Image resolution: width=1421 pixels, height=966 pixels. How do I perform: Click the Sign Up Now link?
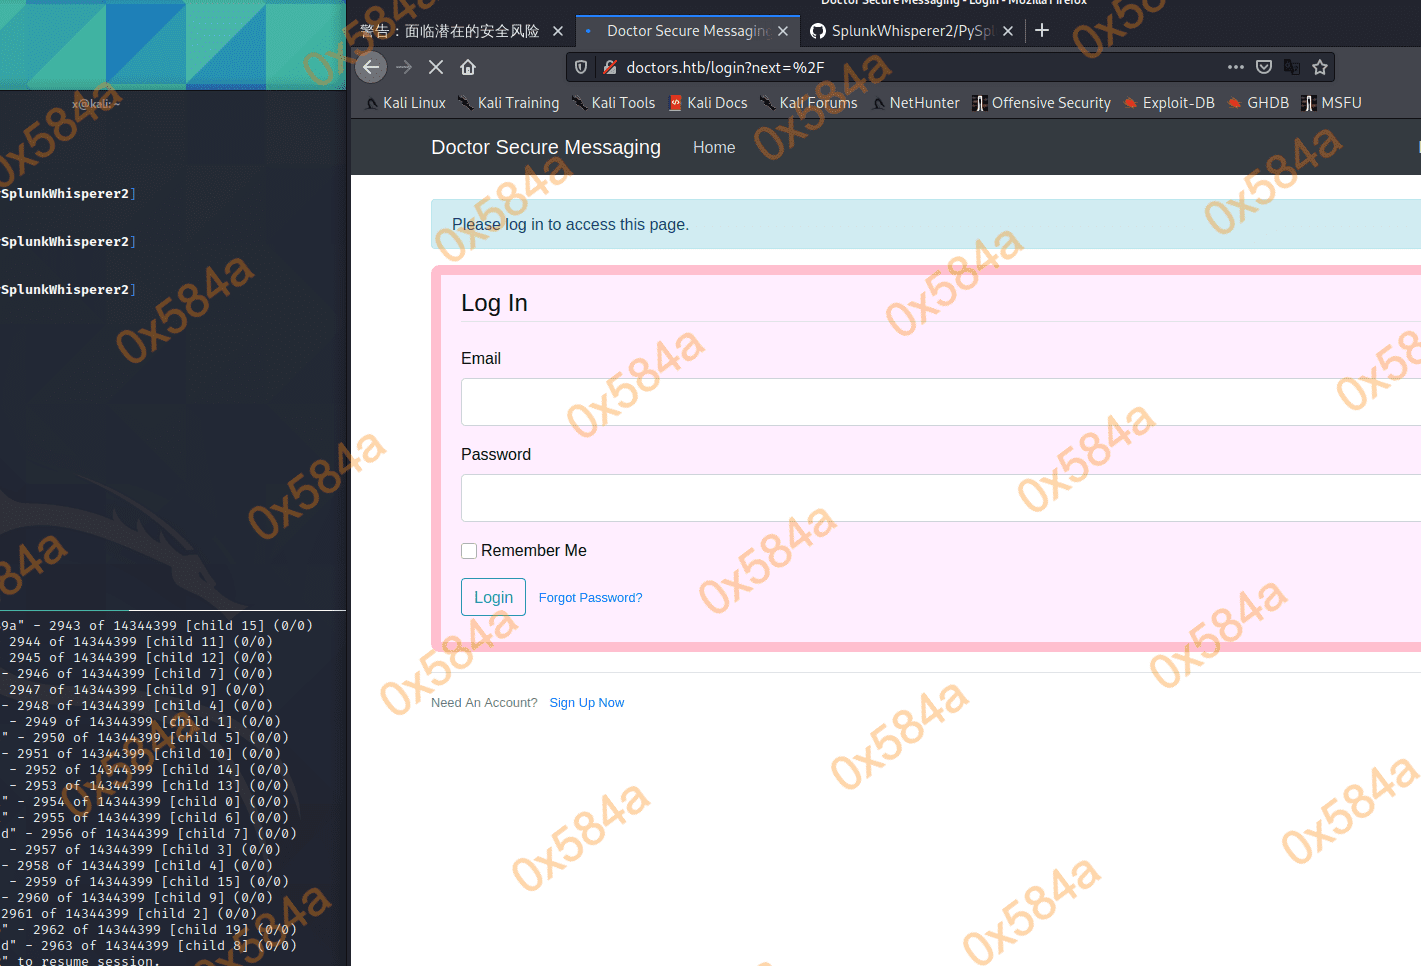(586, 703)
